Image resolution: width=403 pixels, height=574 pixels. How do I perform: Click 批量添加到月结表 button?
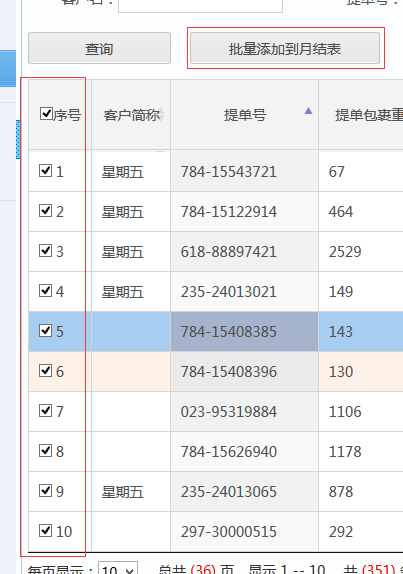point(285,48)
